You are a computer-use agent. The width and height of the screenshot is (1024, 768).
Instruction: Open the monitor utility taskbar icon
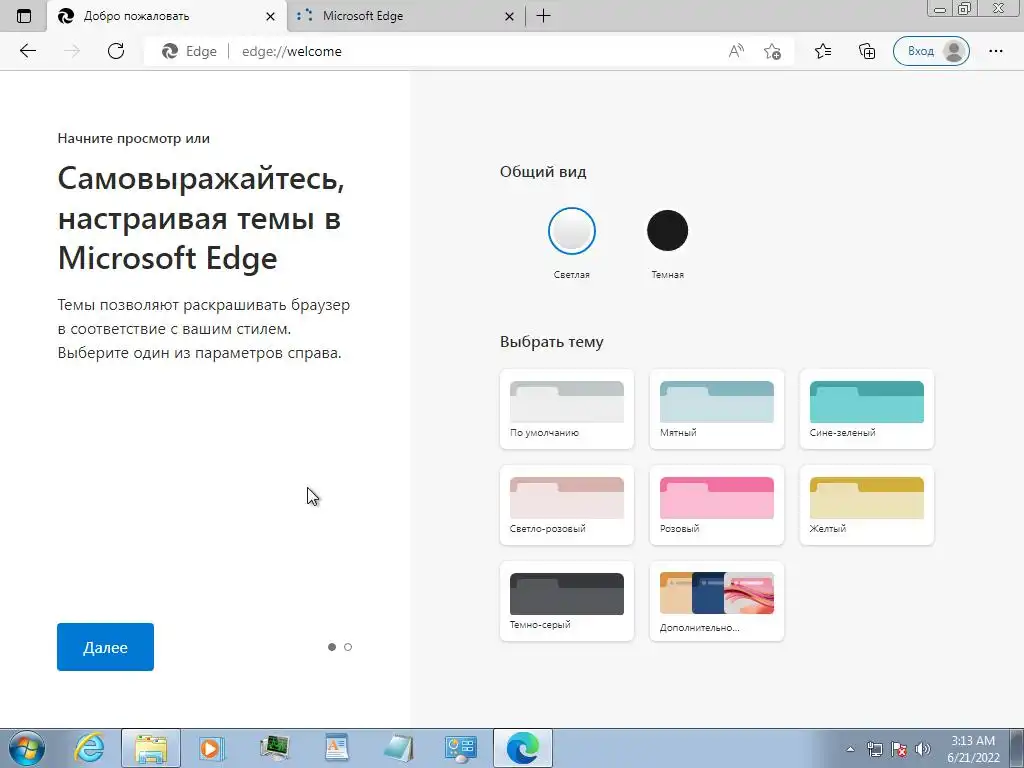pyautogui.click(x=274, y=748)
